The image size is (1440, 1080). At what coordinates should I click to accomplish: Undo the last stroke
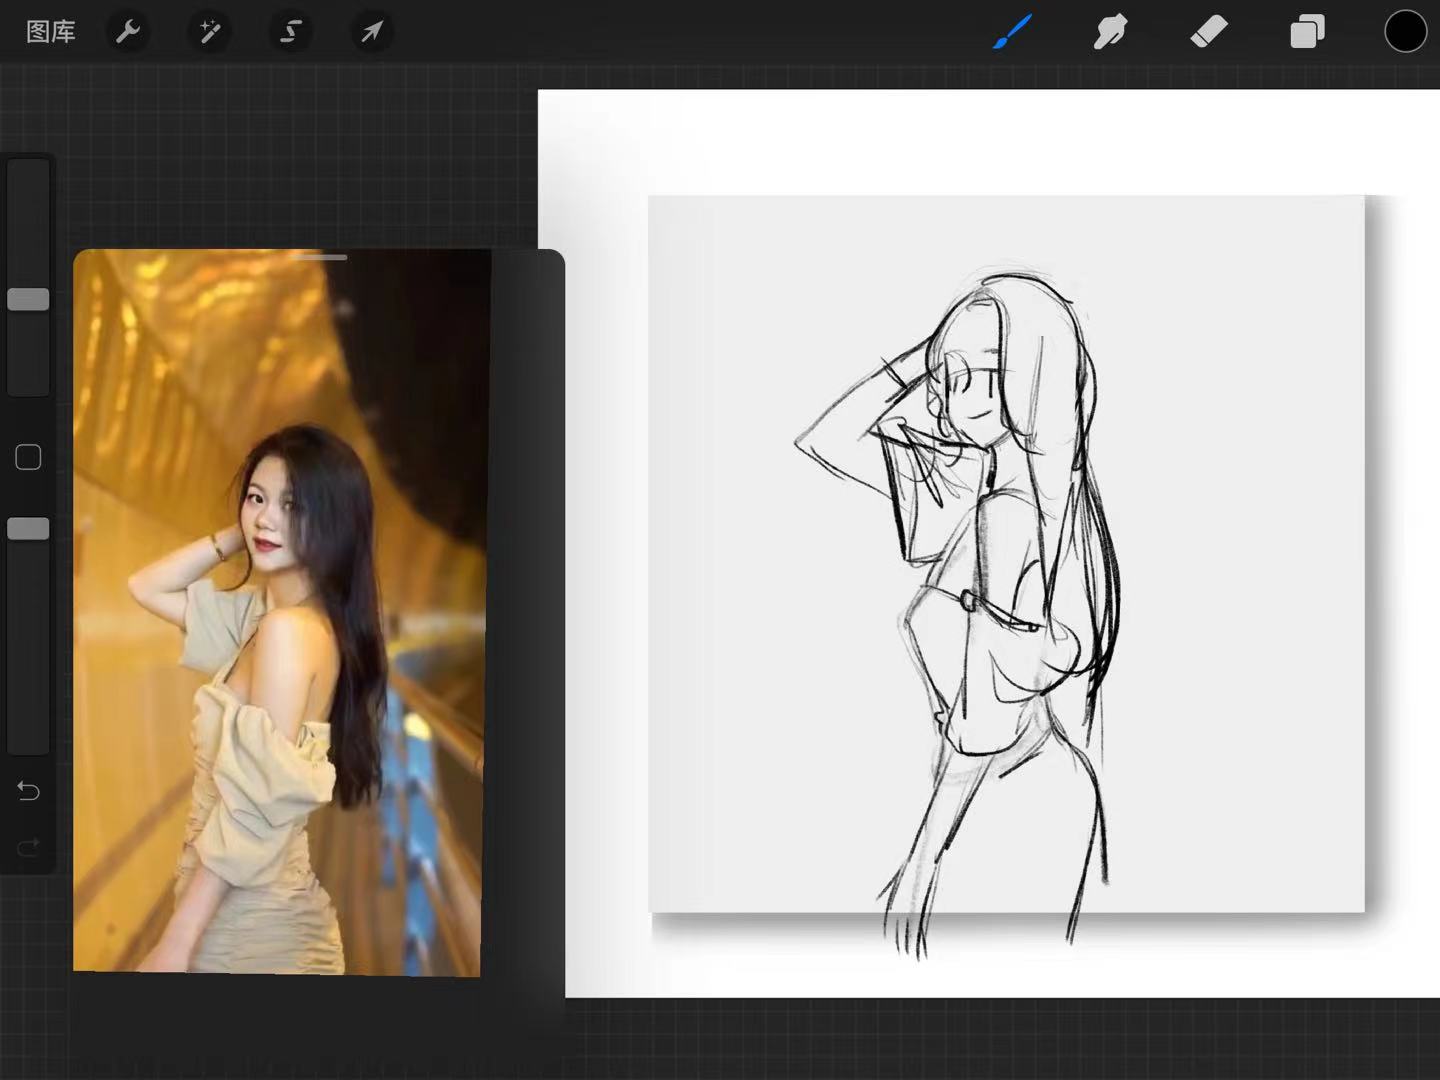point(28,791)
